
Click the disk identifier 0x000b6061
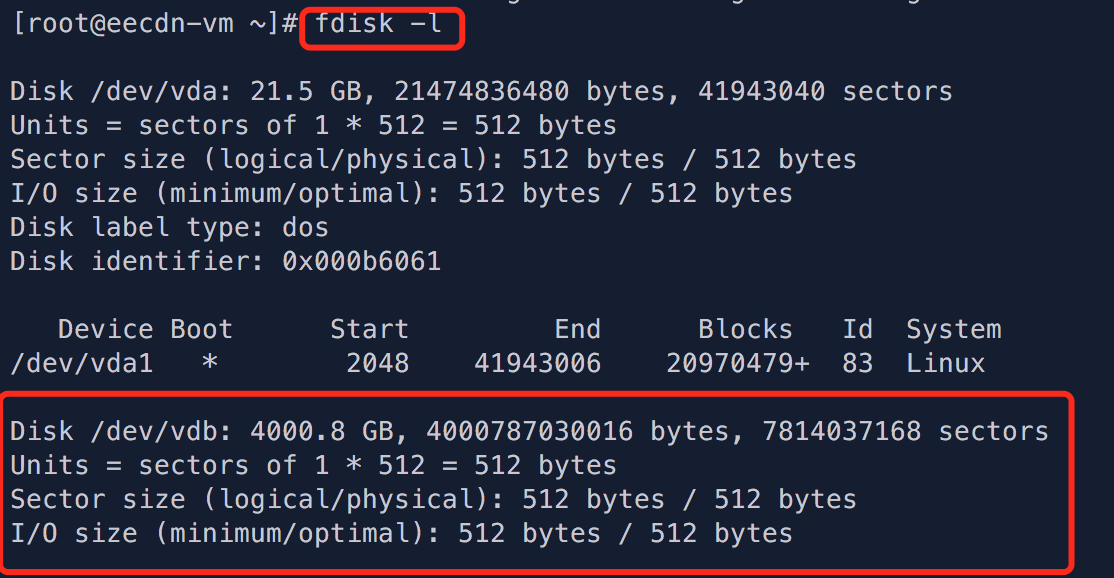click(361, 261)
